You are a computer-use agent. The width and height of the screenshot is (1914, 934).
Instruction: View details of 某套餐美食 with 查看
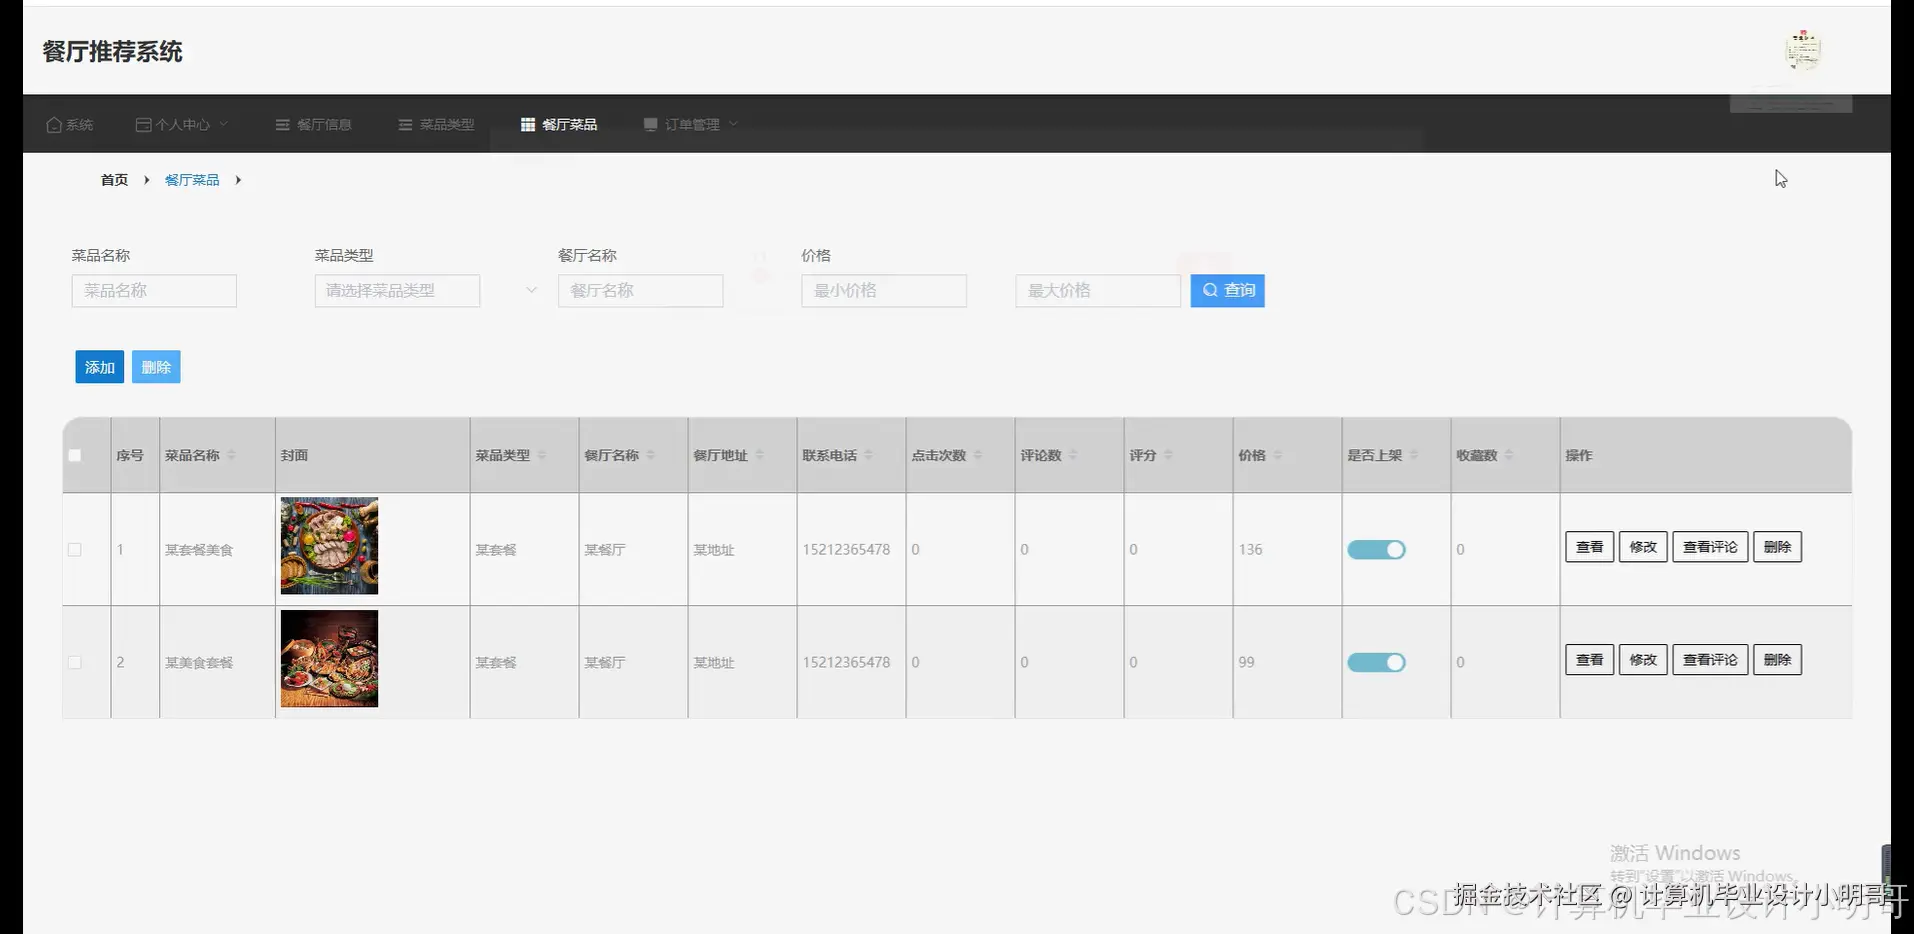(x=1589, y=547)
